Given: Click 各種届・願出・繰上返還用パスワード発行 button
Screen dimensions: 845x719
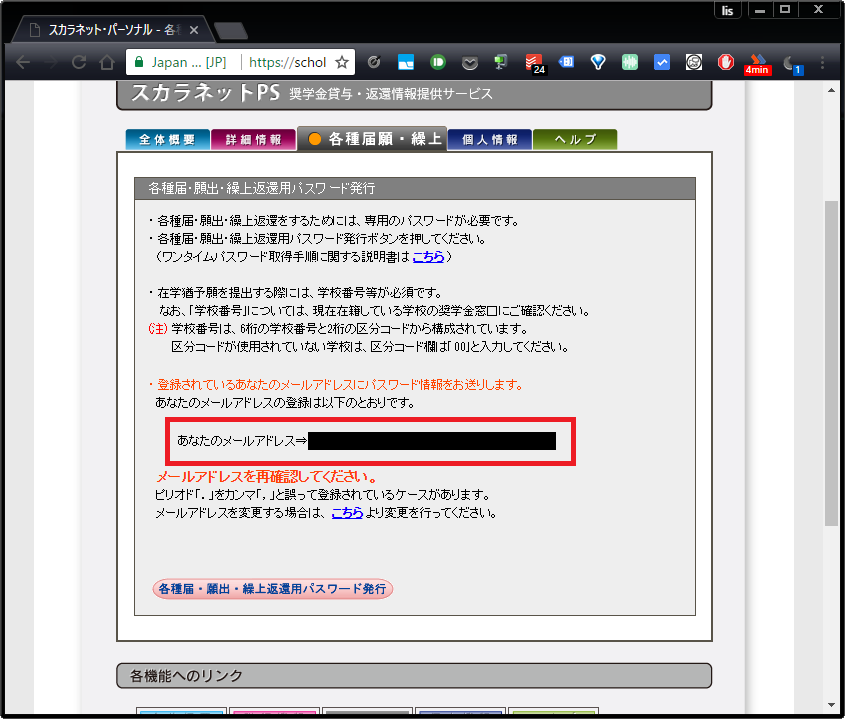Looking at the screenshot, I should tap(273, 589).
